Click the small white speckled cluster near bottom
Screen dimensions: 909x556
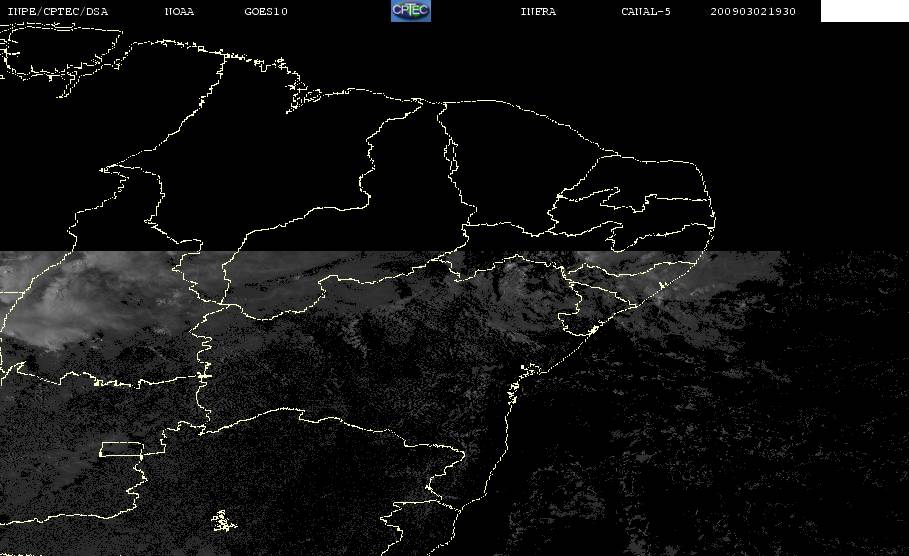coord(223,521)
